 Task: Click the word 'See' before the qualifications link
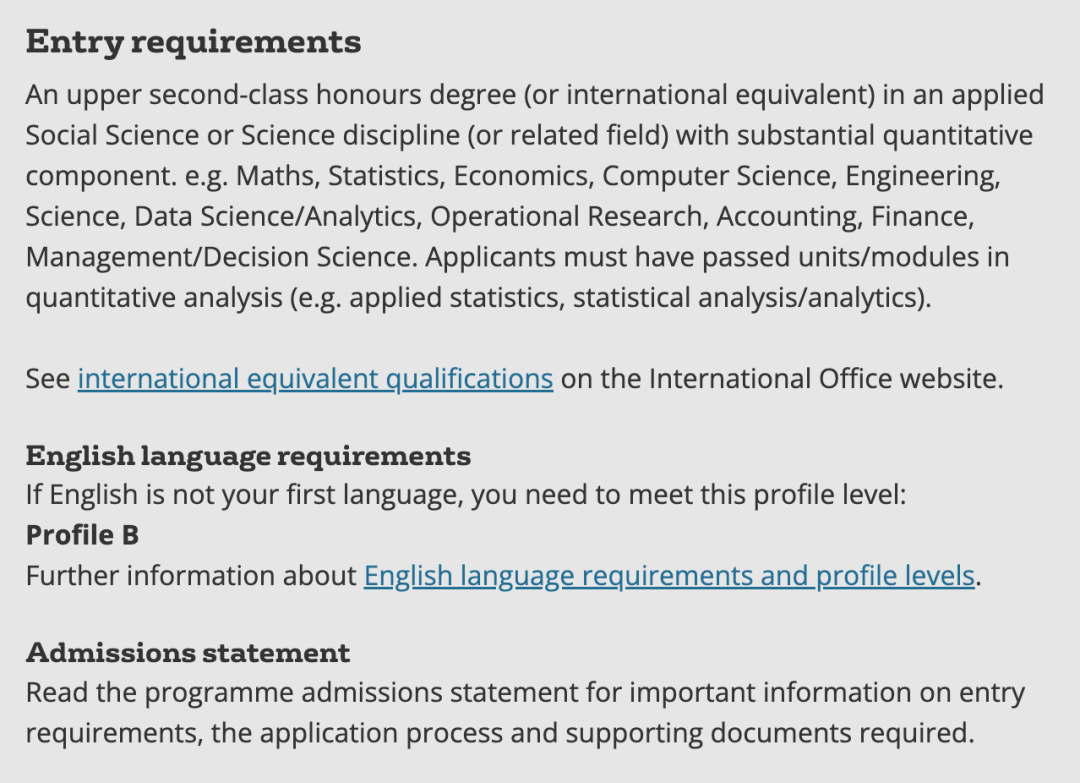pos(48,379)
